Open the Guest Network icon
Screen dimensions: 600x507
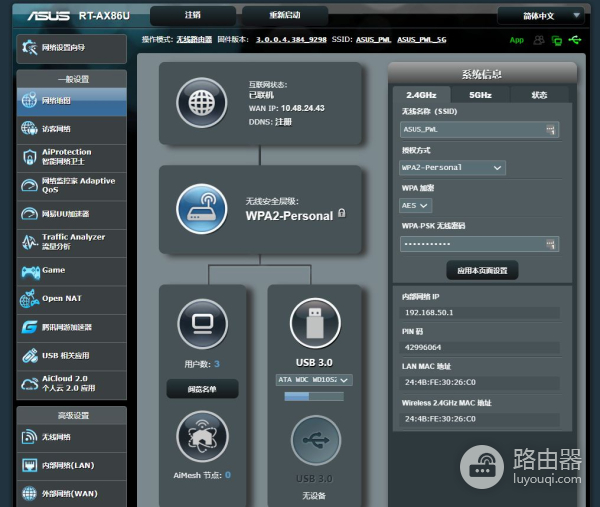(x=29, y=129)
